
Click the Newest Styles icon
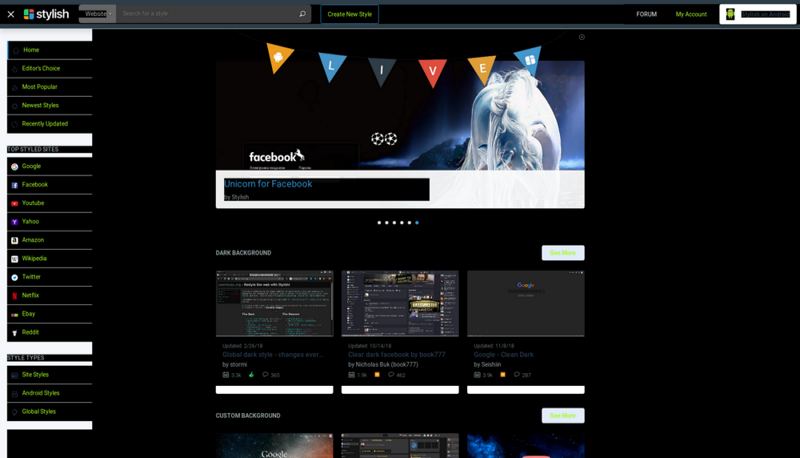pyautogui.click(x=15, y=106)
